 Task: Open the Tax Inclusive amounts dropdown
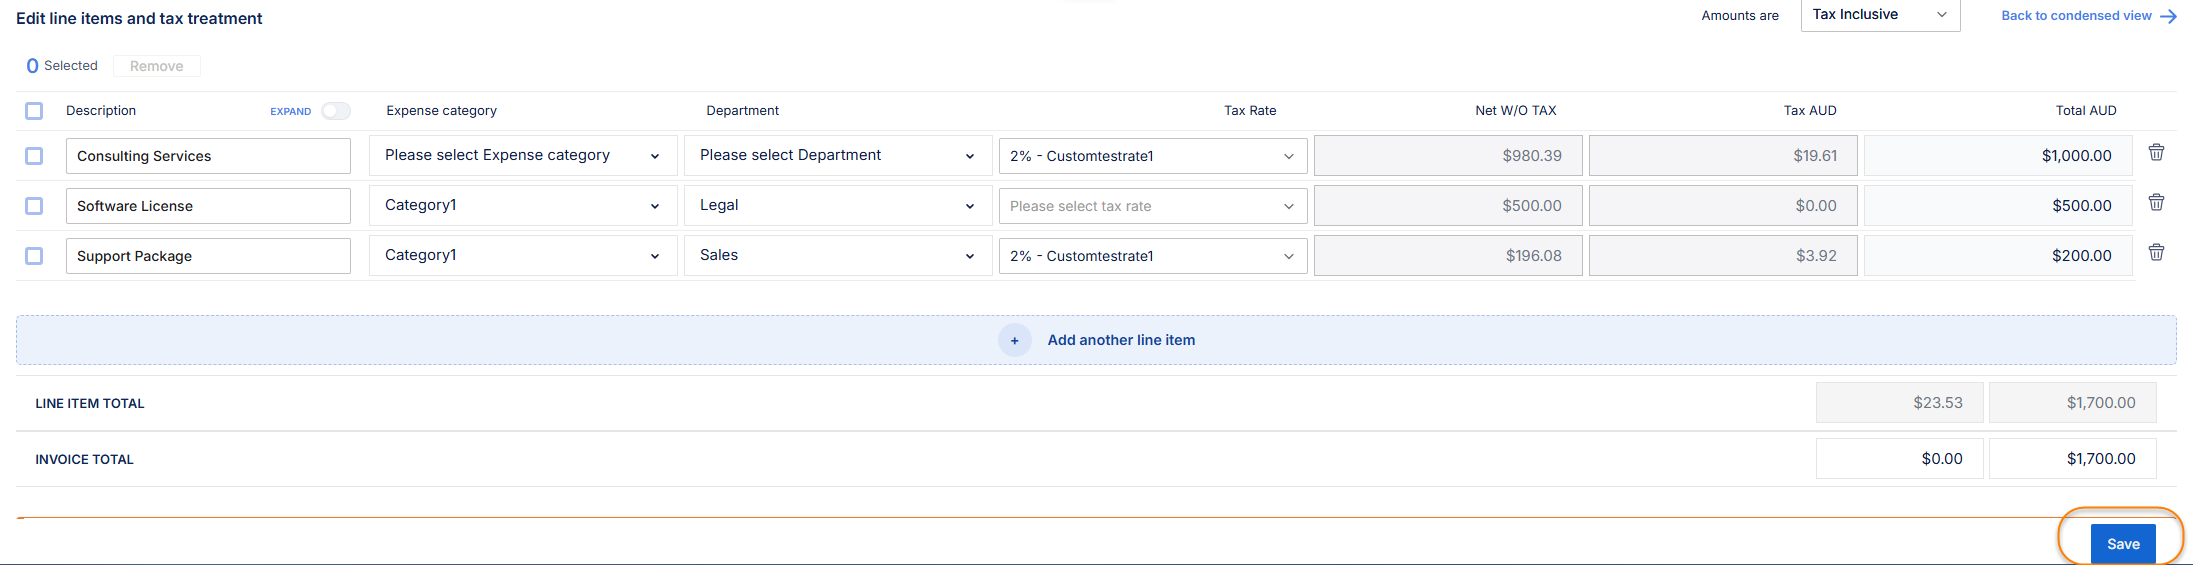[1880, 15]
